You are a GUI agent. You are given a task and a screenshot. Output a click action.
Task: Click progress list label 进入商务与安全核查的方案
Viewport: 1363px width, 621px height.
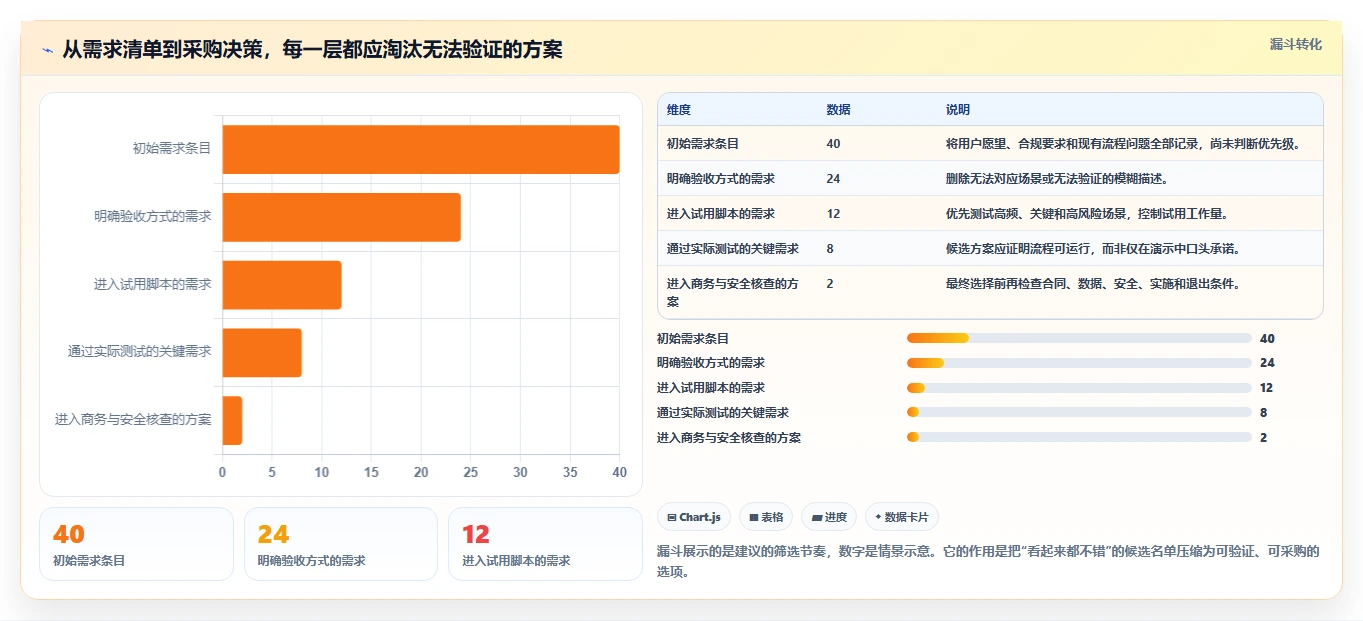(x=729, y=438)
